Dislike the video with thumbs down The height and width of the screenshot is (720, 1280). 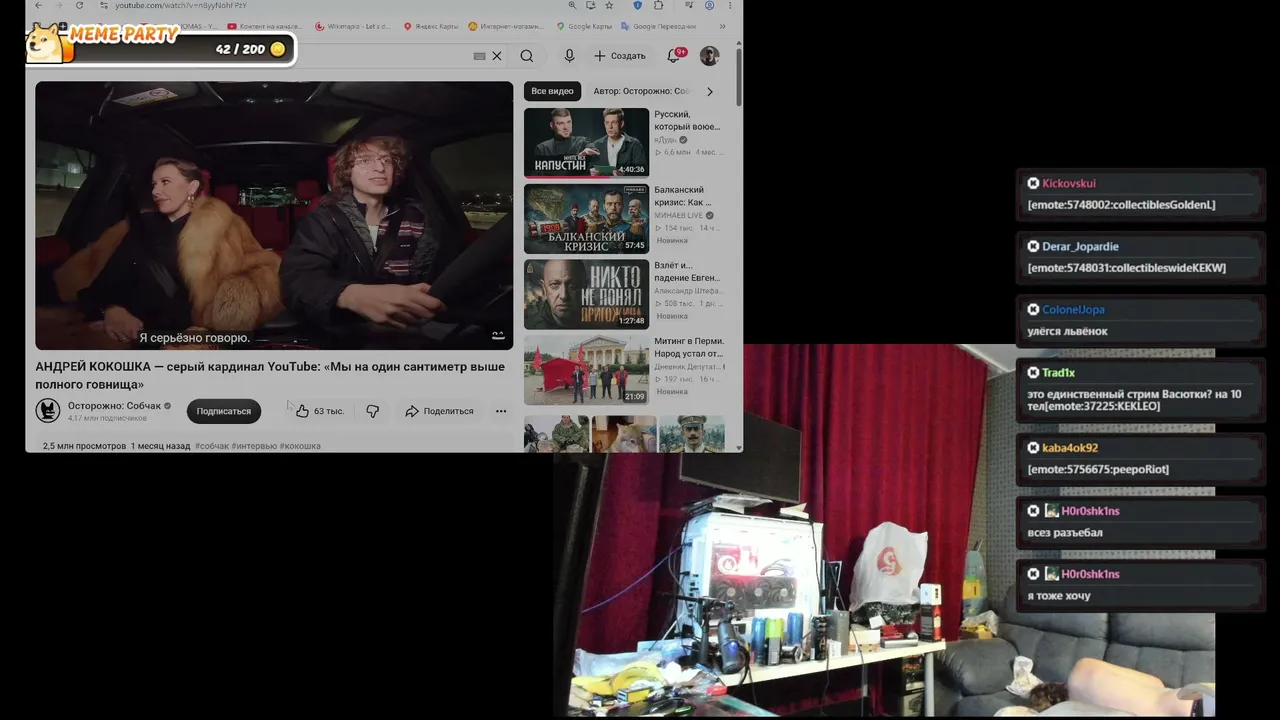372,411
